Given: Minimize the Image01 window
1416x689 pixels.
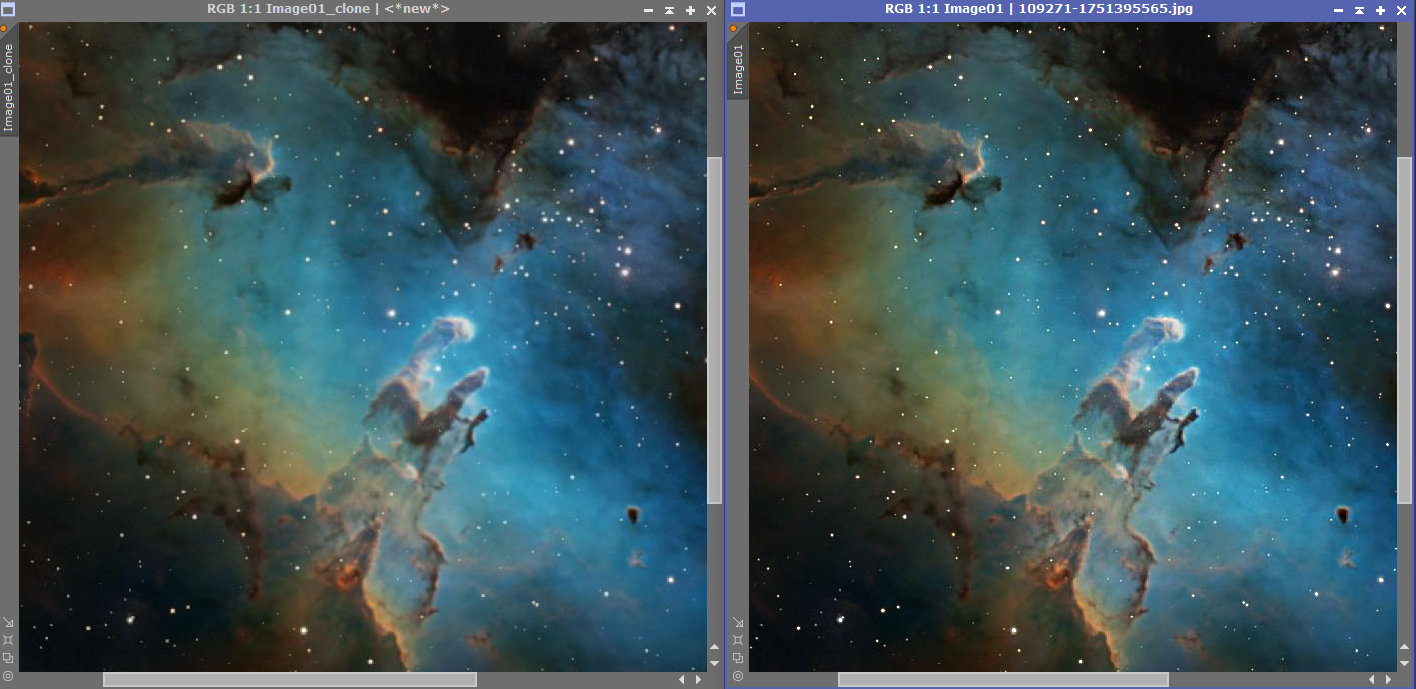Looking at the screenshot, I should click(x=1338, y=10).
